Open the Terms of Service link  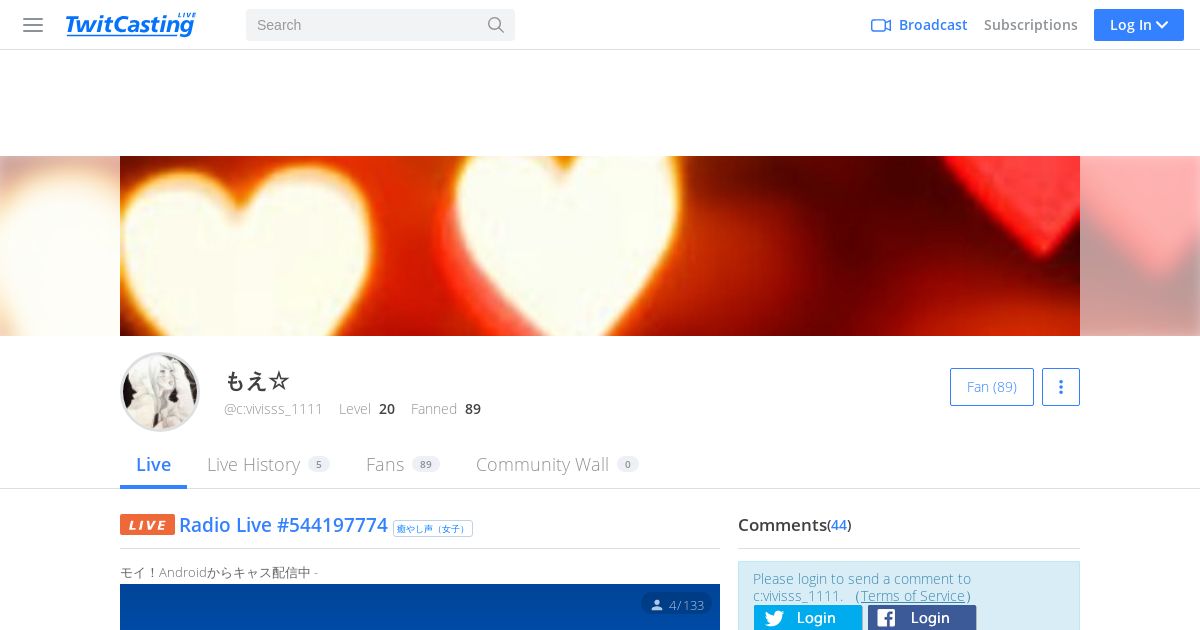tap(913, 596)
